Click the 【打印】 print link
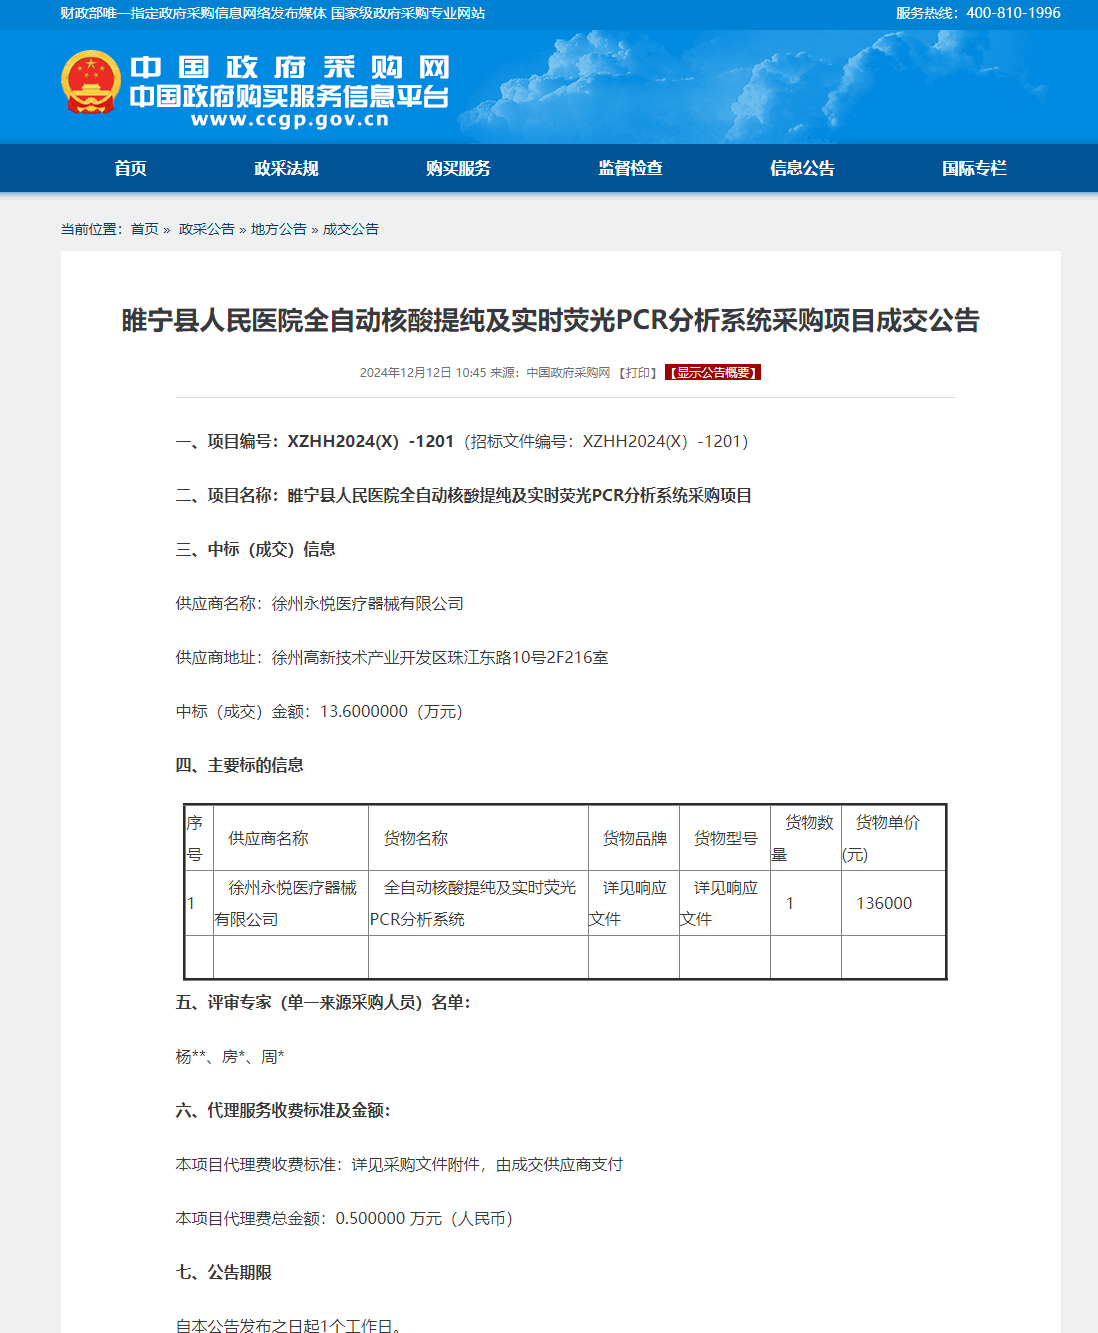The width and height of the screenshot is (1098, 1333). [638, 373]
